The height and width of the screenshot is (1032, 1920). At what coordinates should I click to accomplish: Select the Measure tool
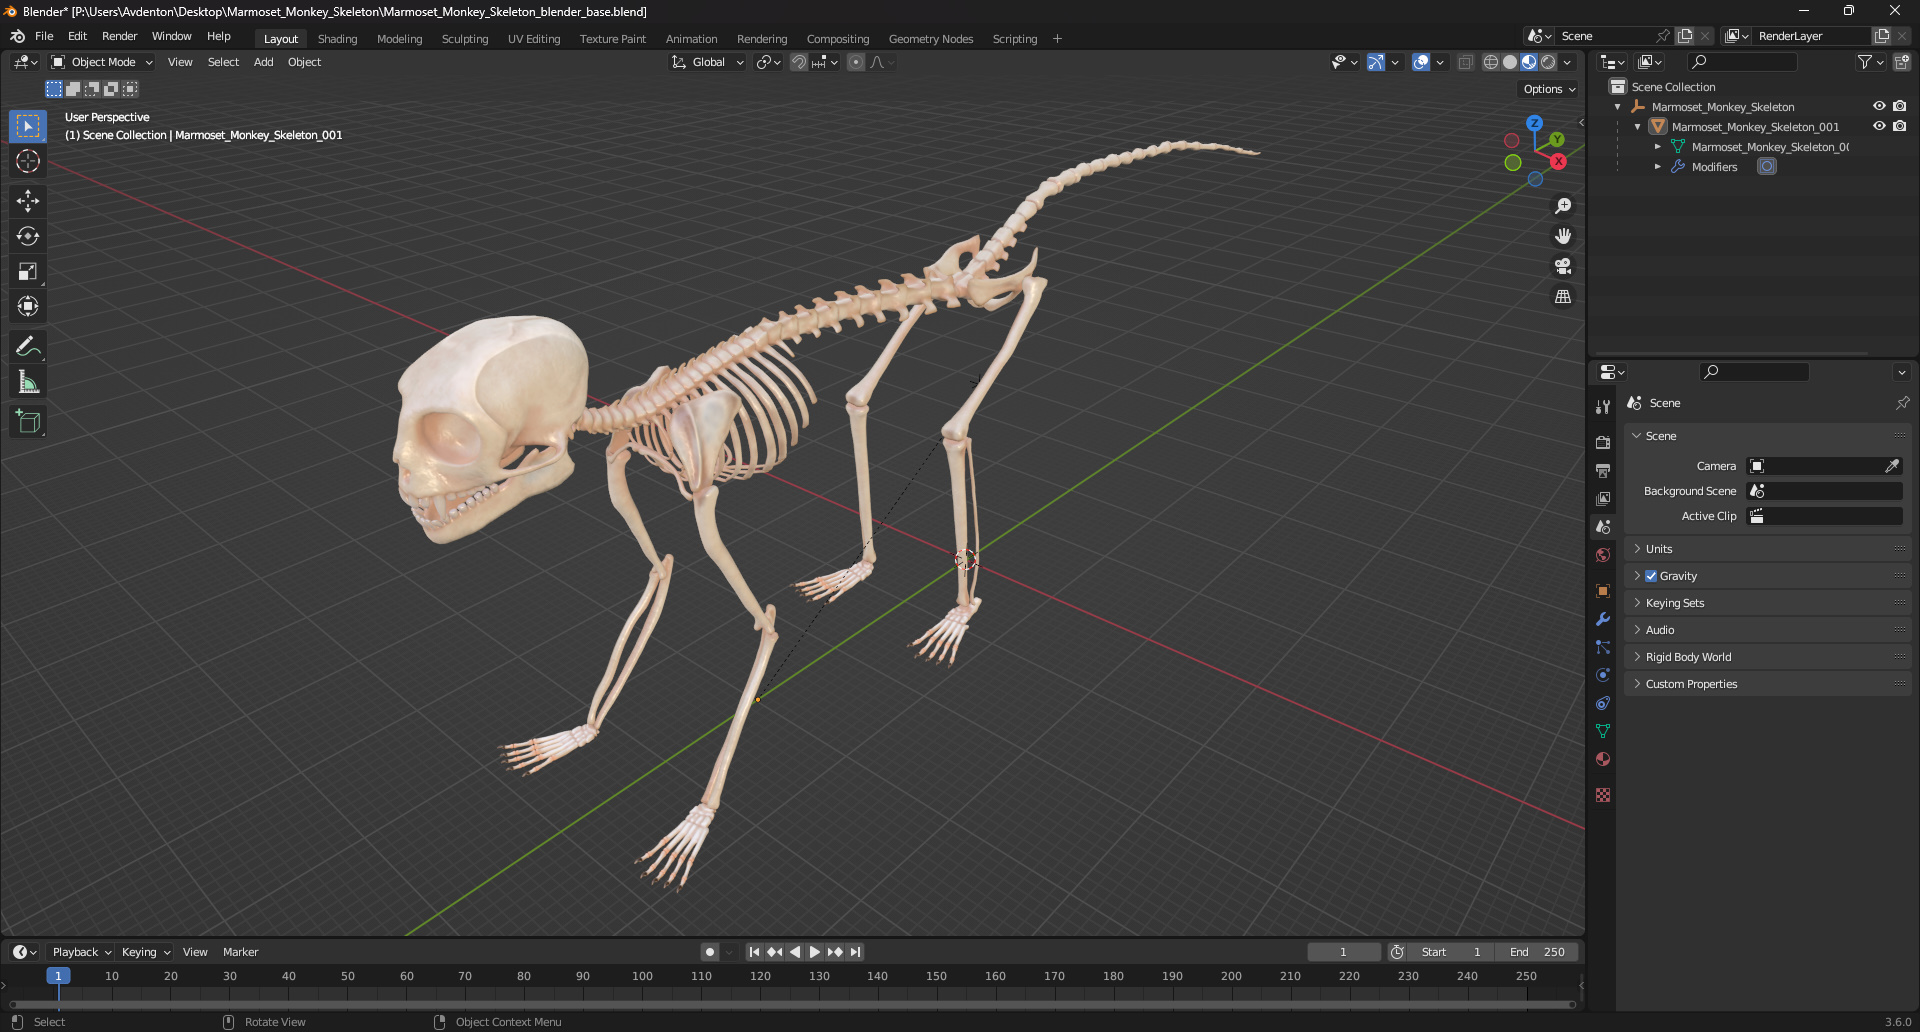28,381
